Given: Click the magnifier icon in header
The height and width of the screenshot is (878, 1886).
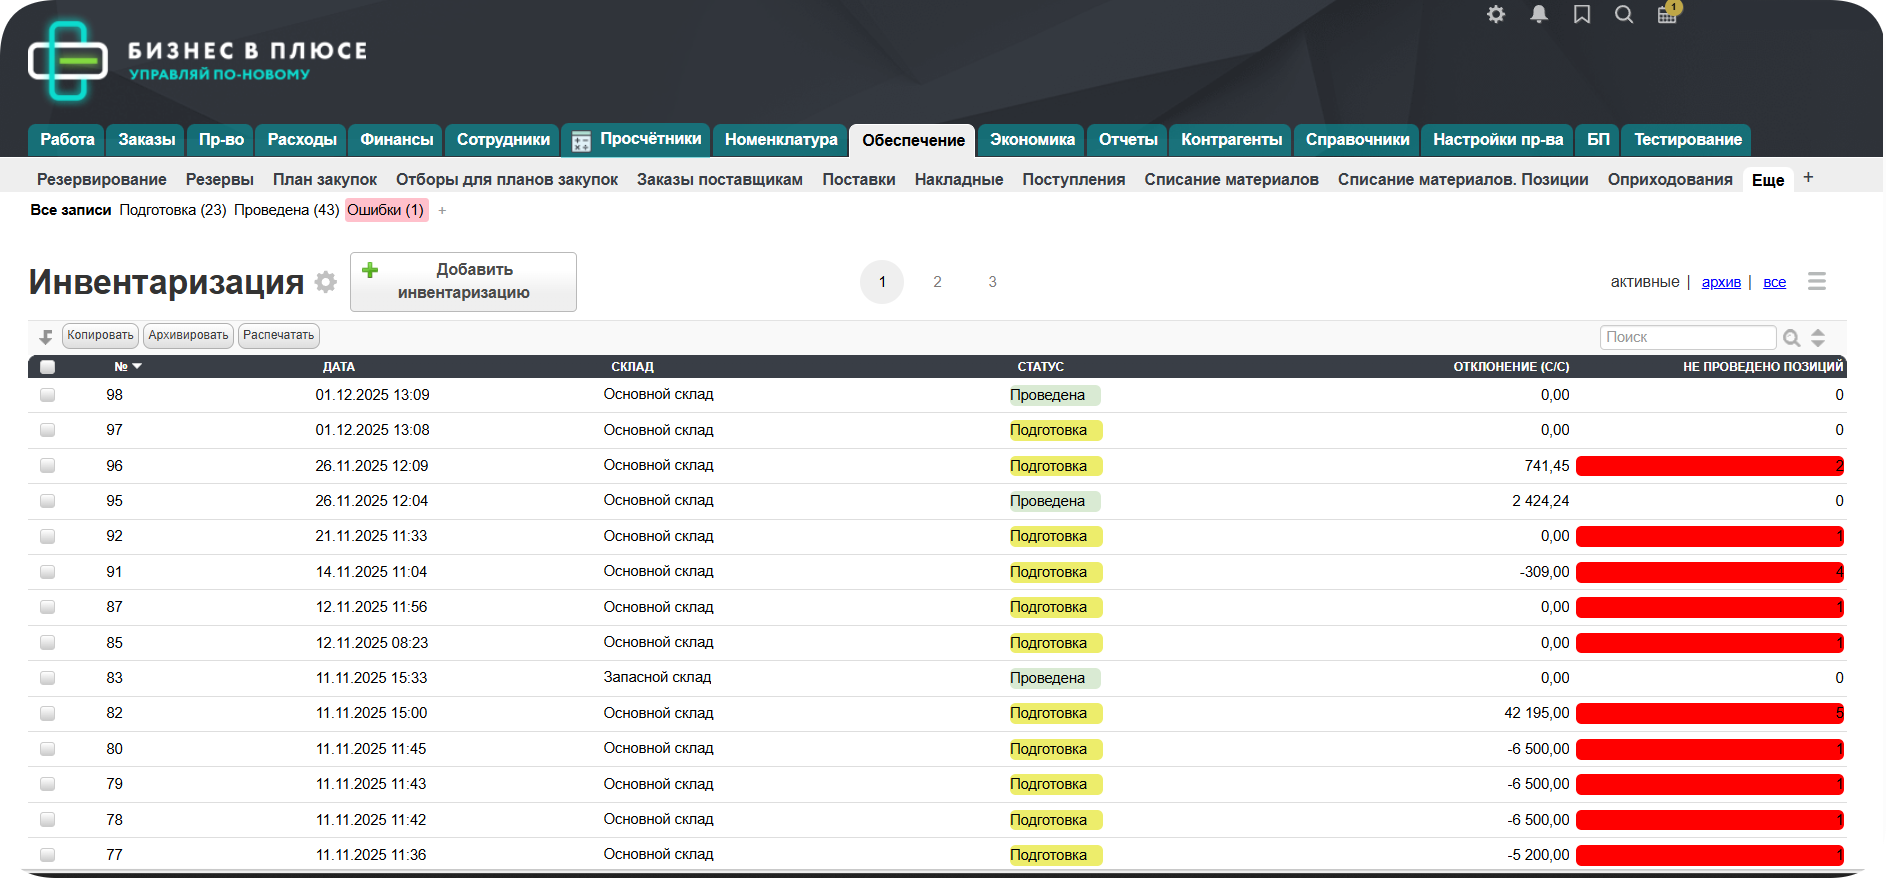Looking at the screenshot, I should pos(1624,14).
